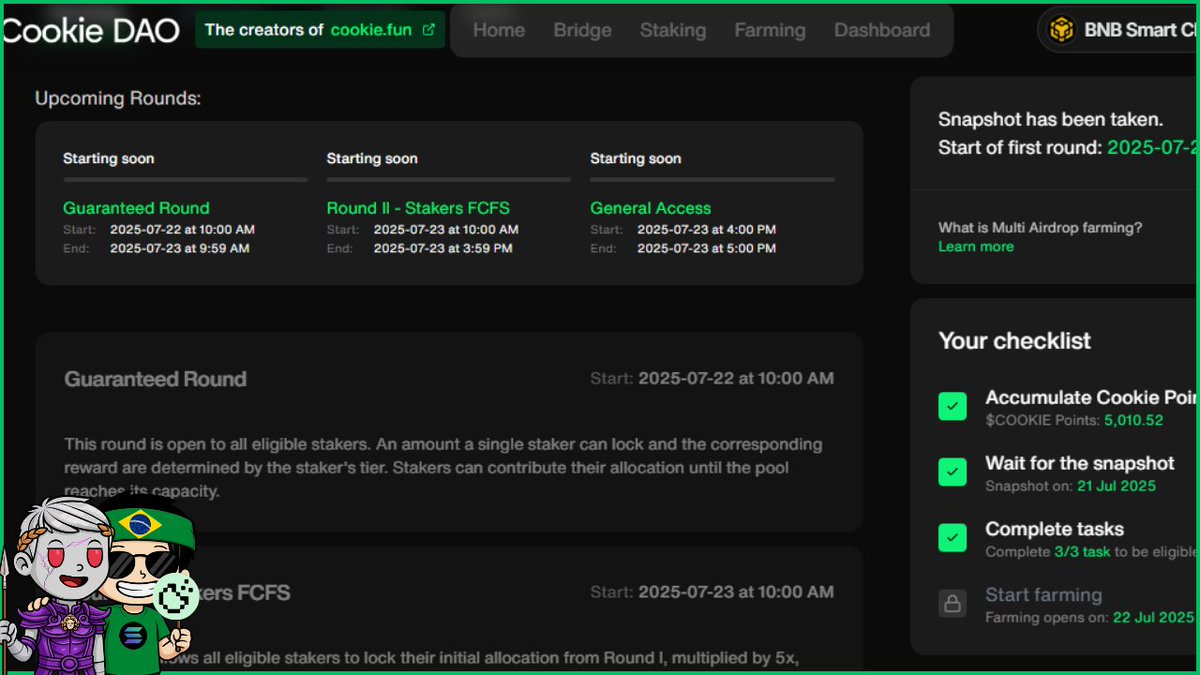Click the 3/3 task completion text

point(1082,551)
